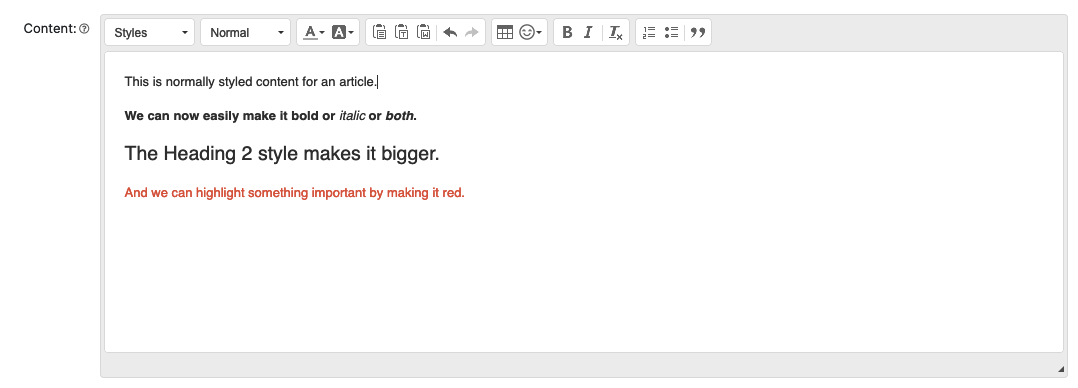Redo the last undone edit
This screenshot has width=1078, height=388.
(472, 32)
